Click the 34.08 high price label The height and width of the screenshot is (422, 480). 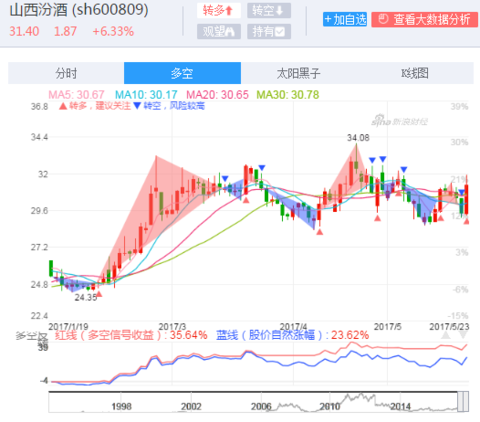point(358,138)
